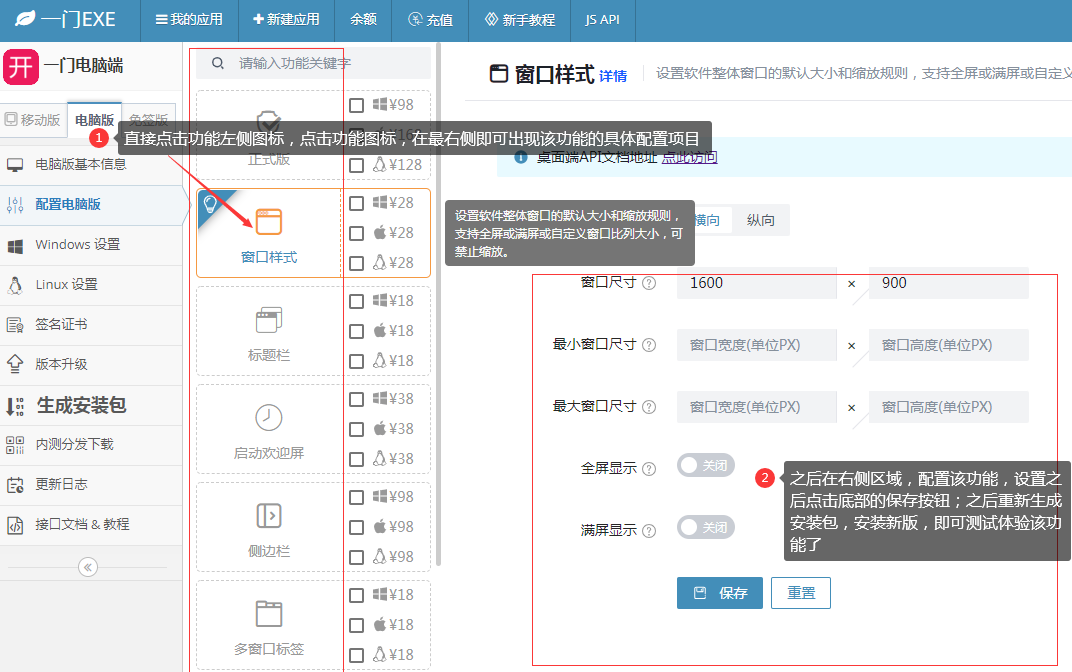The width and height of the screenshot is (1072, 672).
Task: Click the 窗口尺寸 width field showing 1600
Action: click(x=757, y=283)
